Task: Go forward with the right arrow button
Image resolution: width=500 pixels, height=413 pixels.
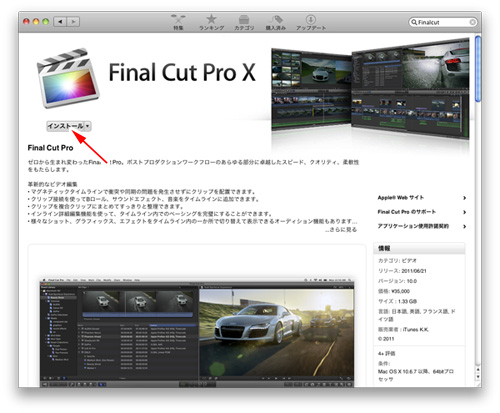Action: pos(73,22)
